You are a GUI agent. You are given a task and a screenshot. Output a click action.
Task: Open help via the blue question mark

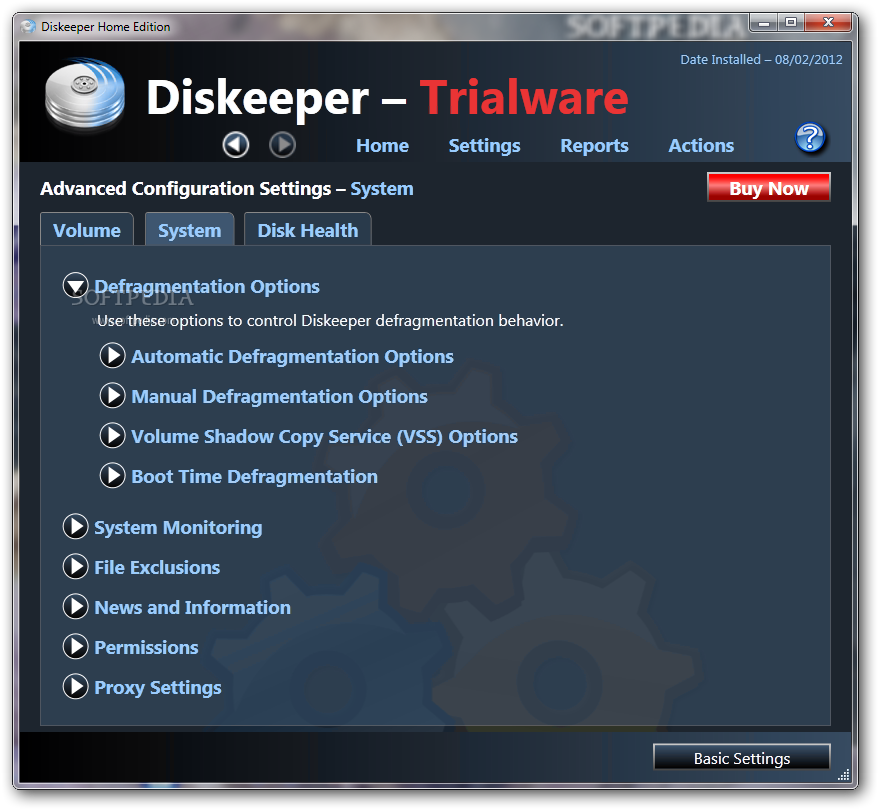pos(810,138)
